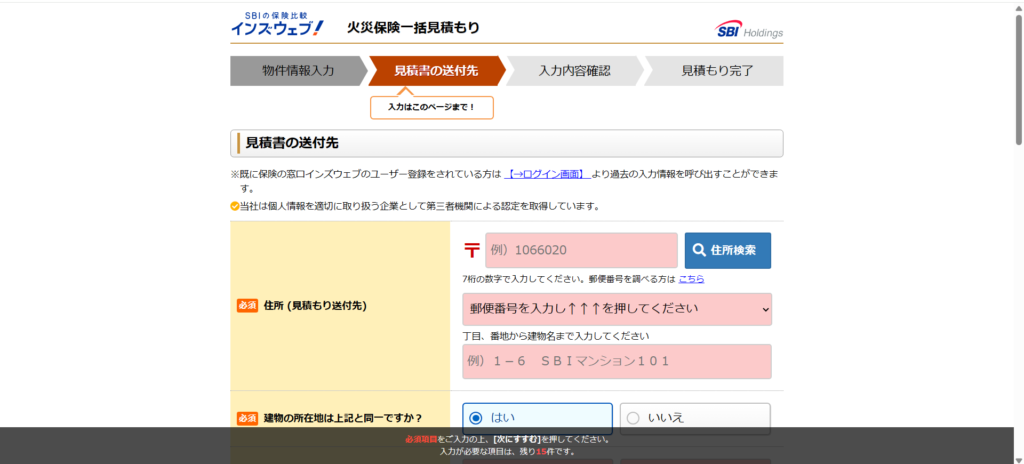Screen dimensions: 1024x464
Task: Switch to the 入力内容確認 step
Action: click(574, 71)
